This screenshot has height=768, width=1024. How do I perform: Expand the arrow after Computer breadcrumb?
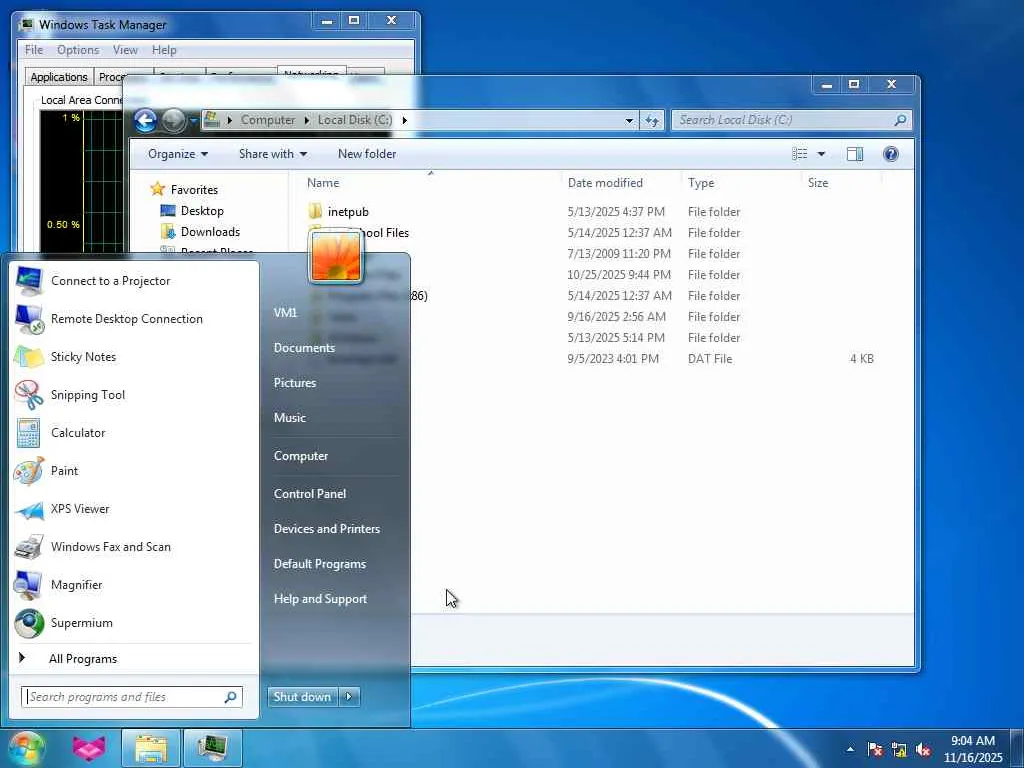(x=306, y=120)
